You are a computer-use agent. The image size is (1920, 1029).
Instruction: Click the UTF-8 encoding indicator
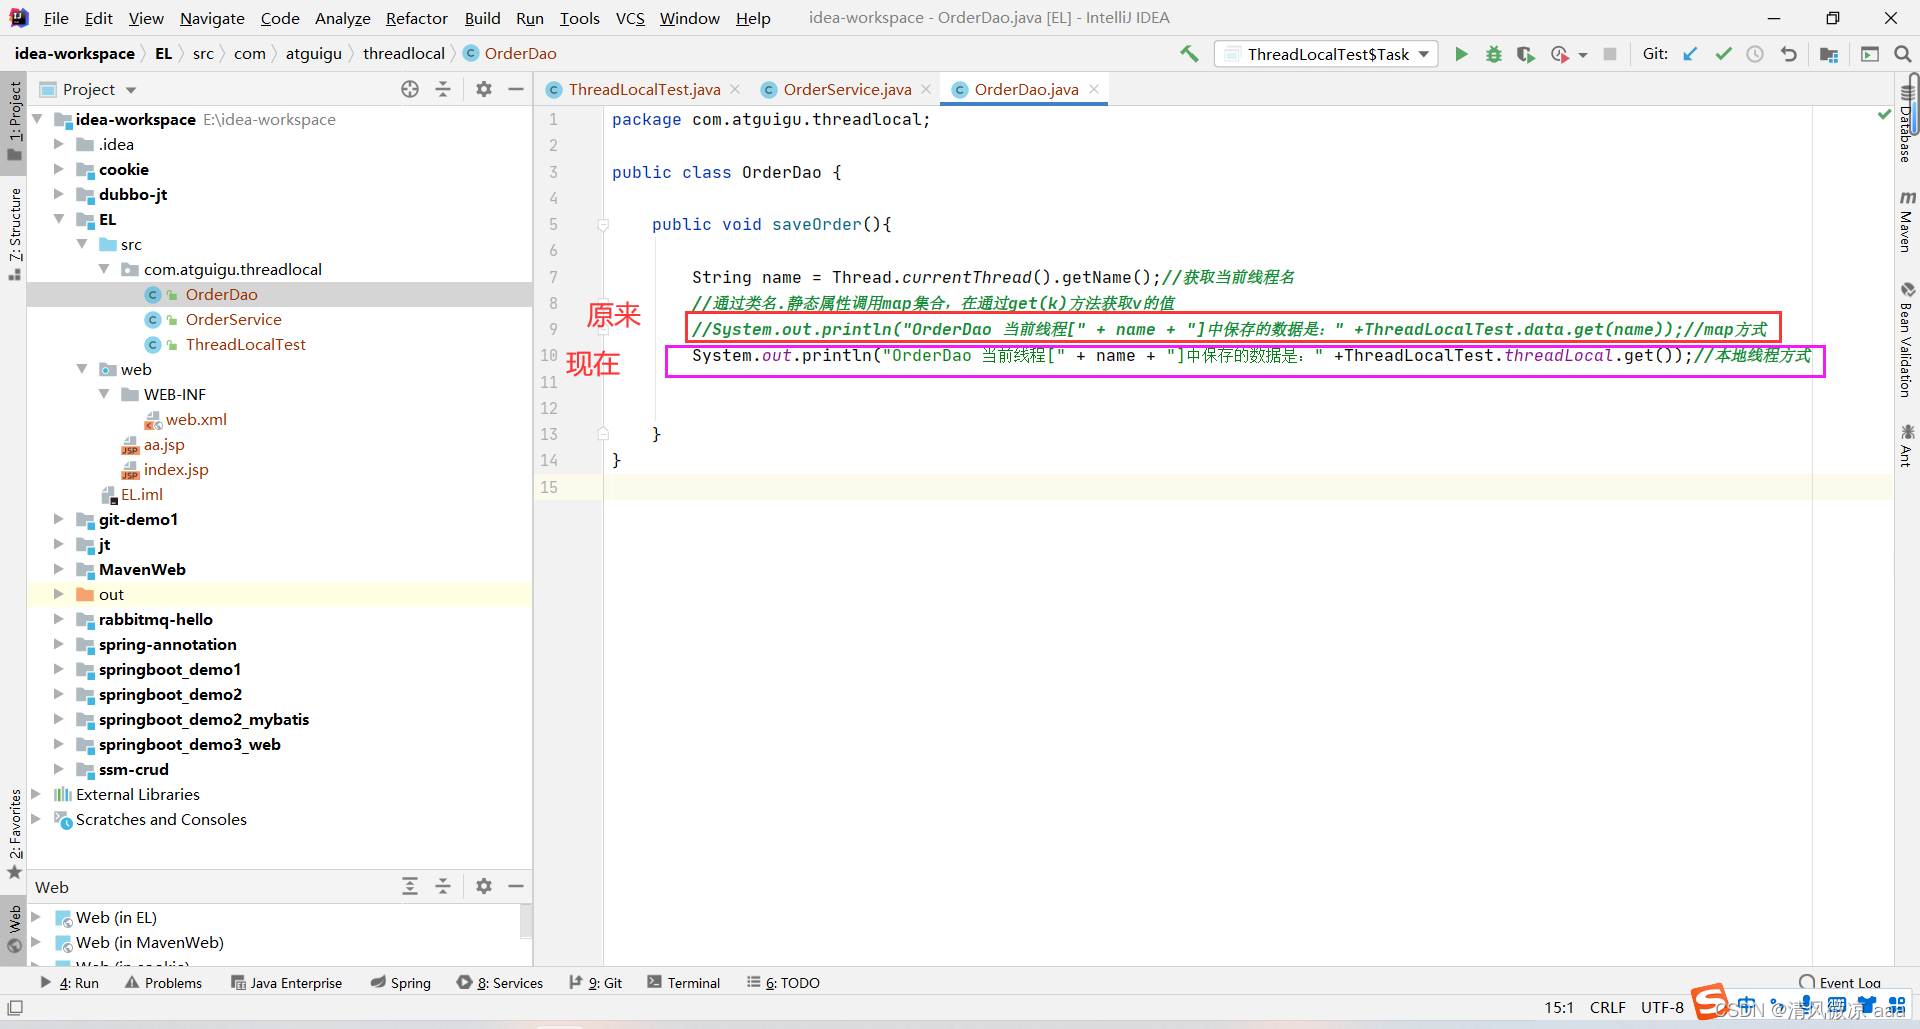(x=1662, y=1007)
